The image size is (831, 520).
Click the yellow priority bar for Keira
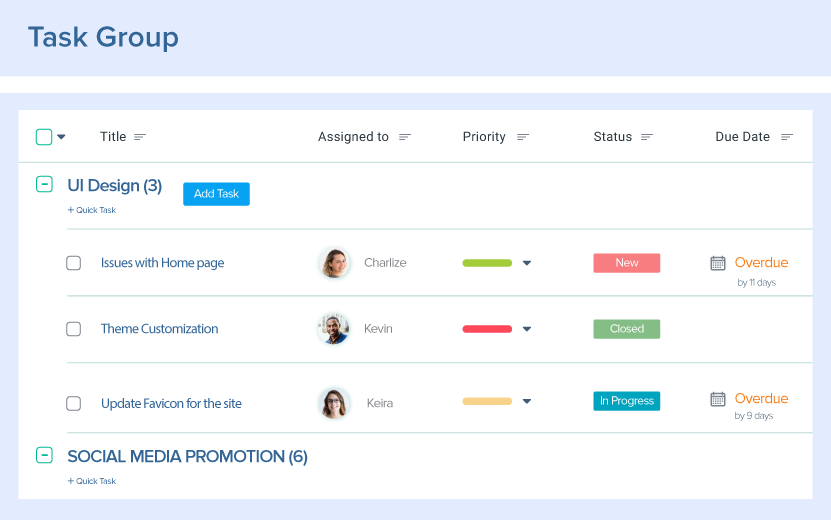pyautogui.click(x=487, y=402)
